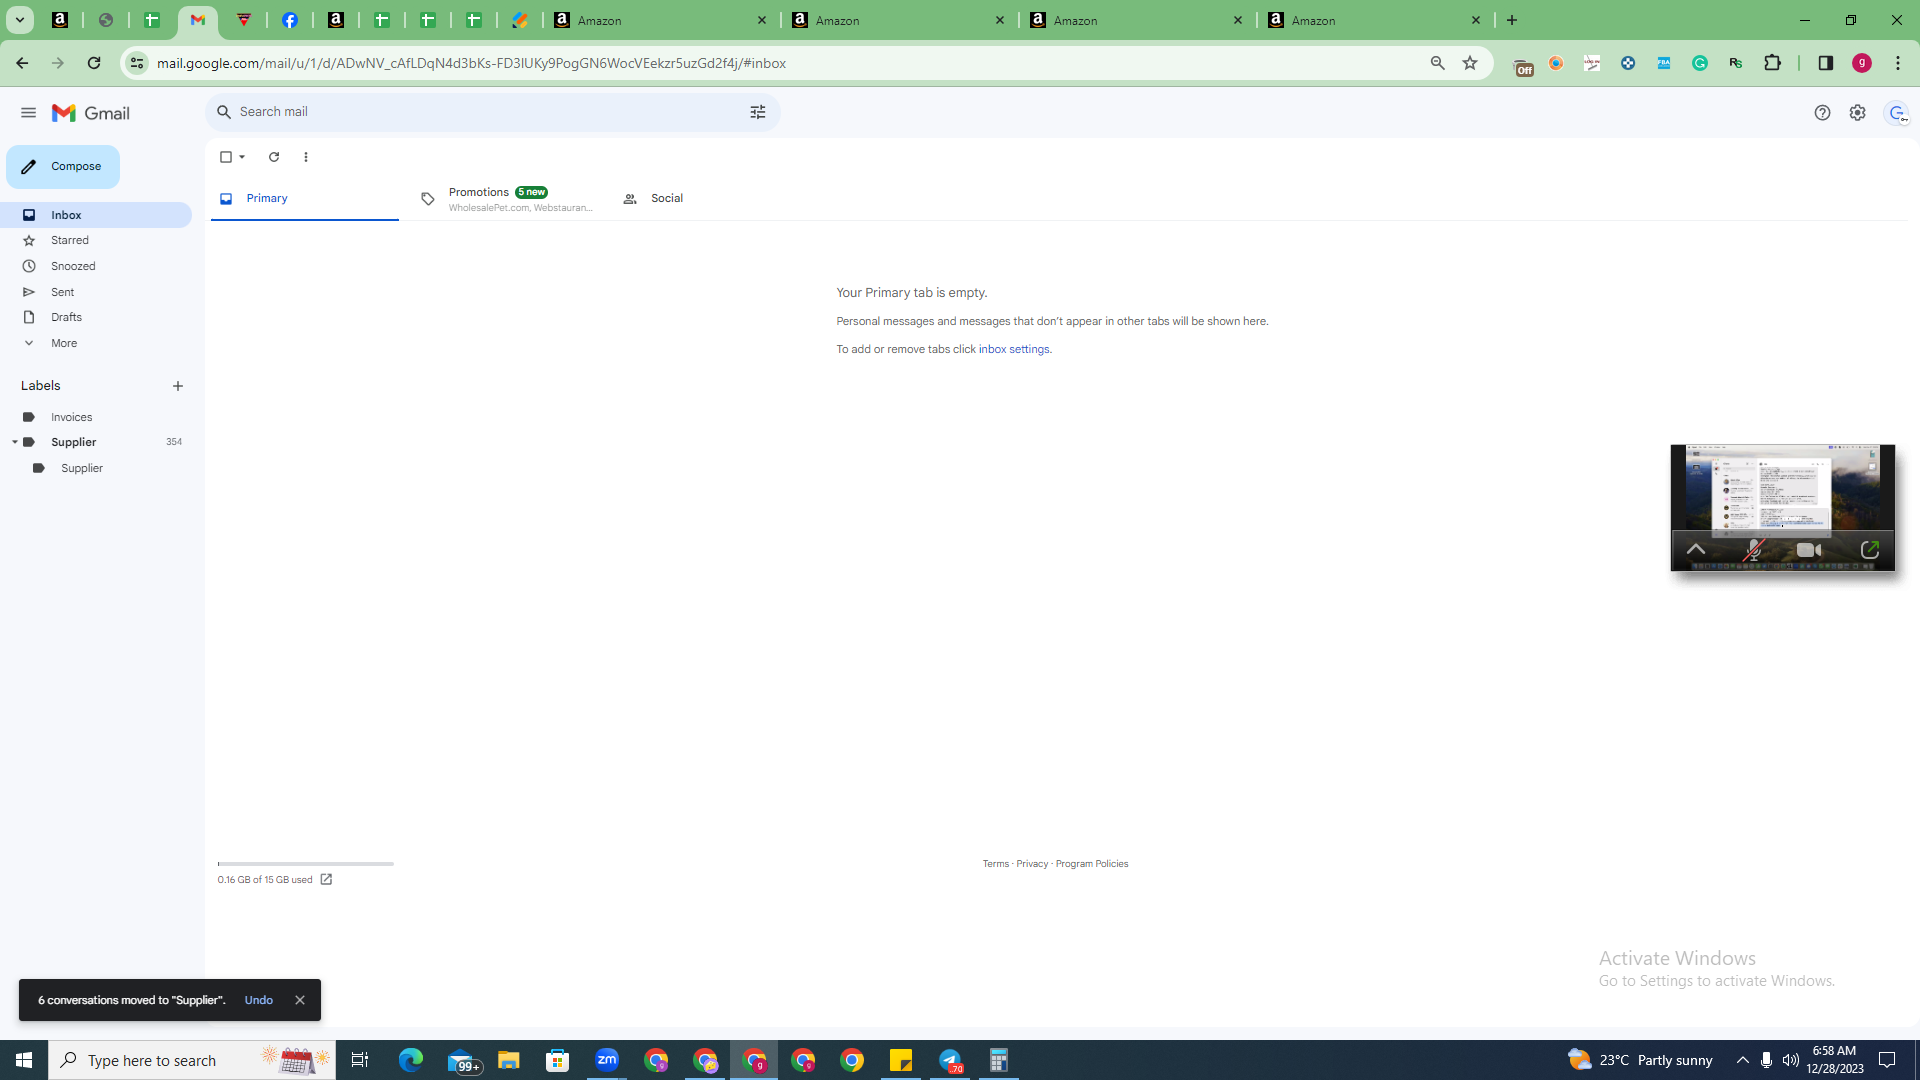Click the storage usage progress bar
Image resolution: width=1920 pixels, height=1080 pixels.
pos(306,864)
